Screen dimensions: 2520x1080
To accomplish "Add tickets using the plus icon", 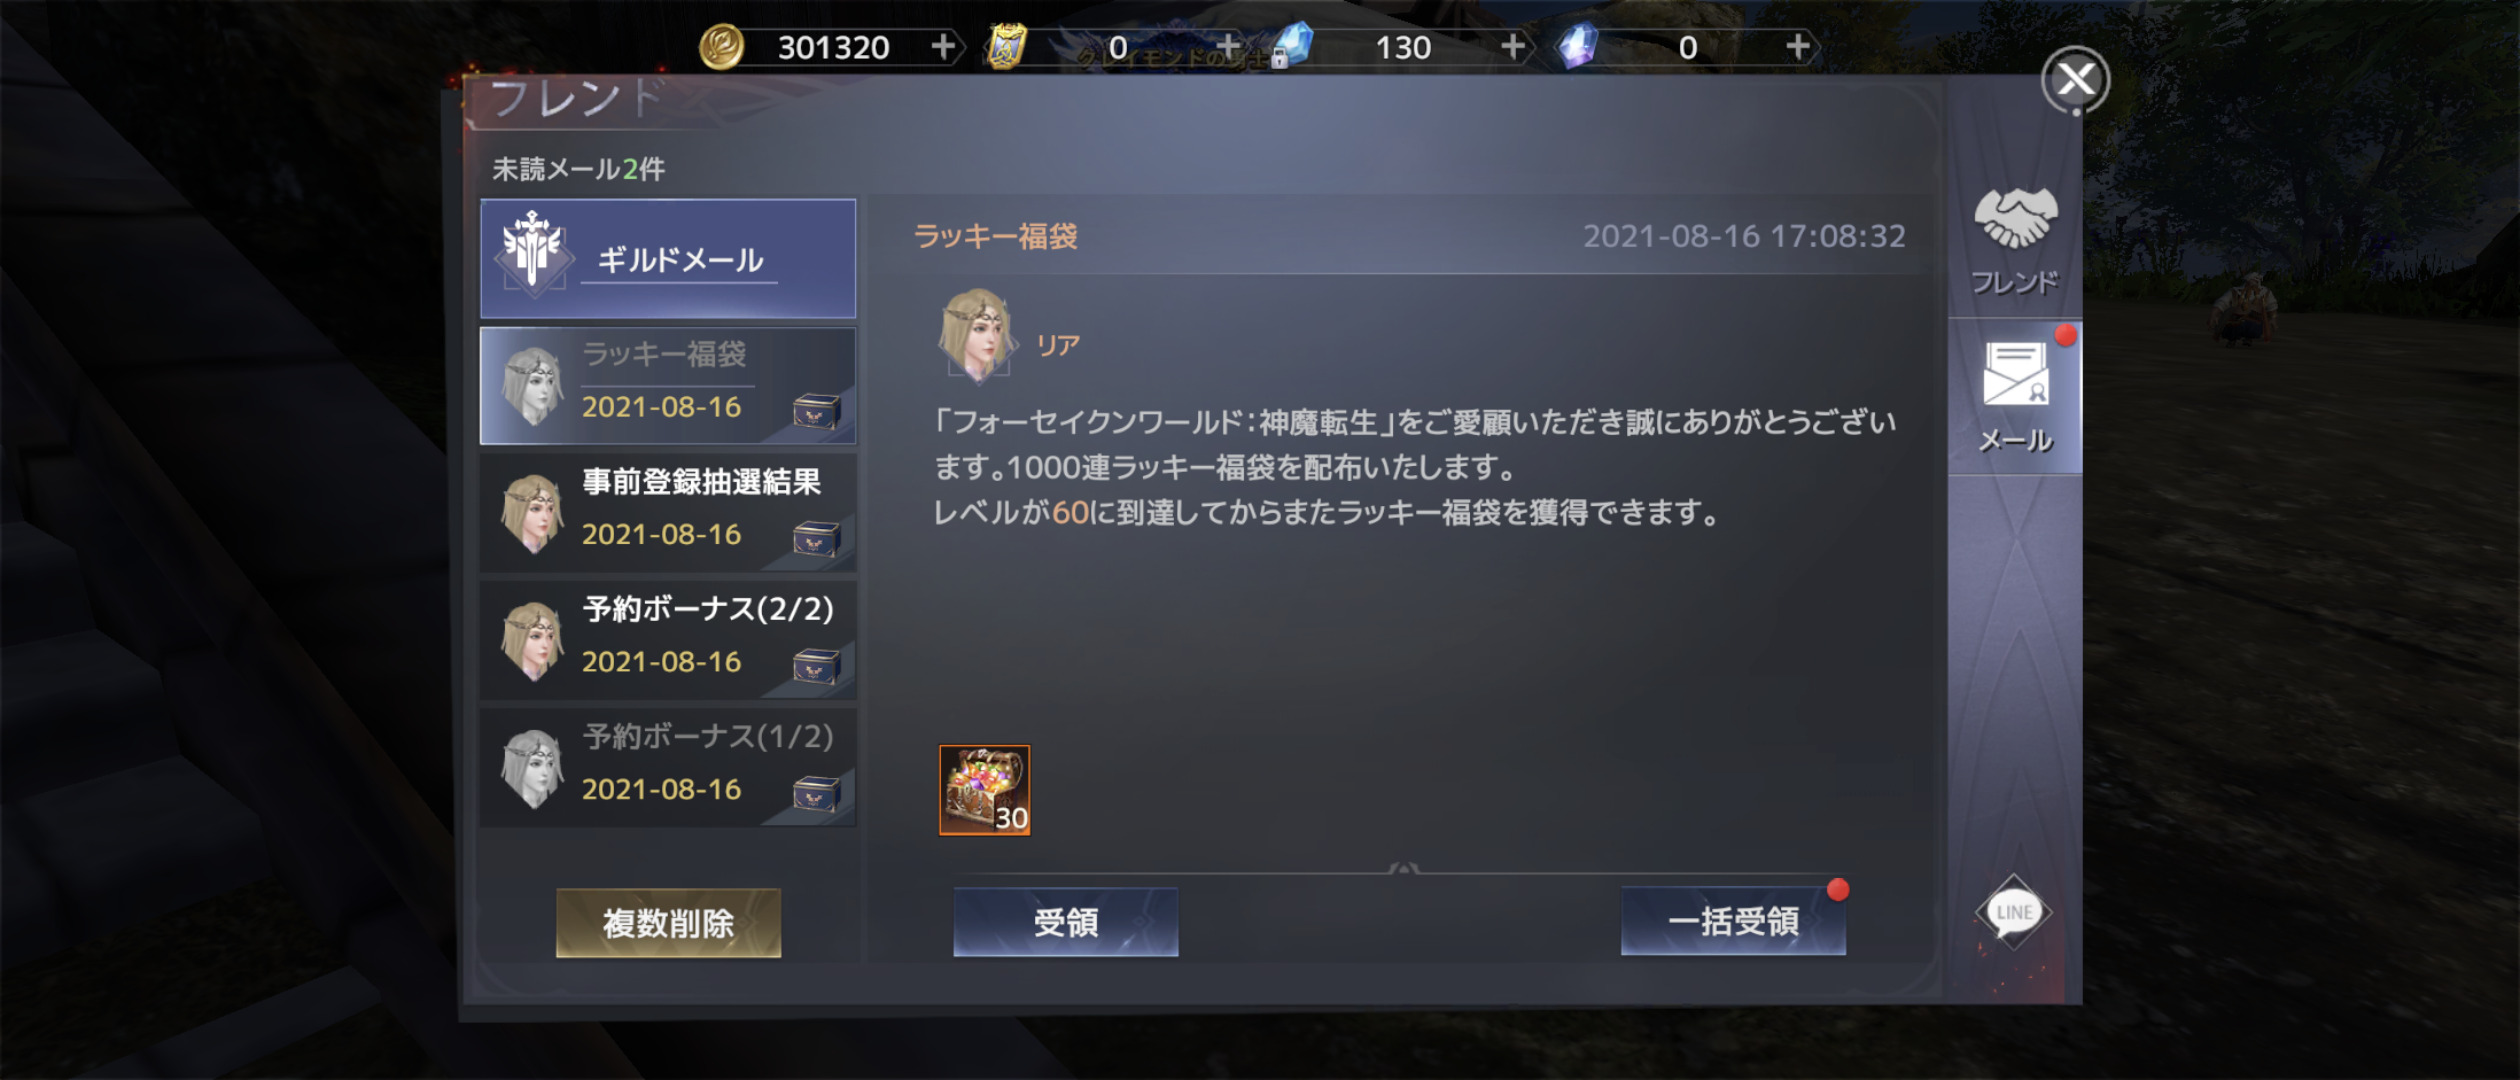I will tap(1228, 46).
